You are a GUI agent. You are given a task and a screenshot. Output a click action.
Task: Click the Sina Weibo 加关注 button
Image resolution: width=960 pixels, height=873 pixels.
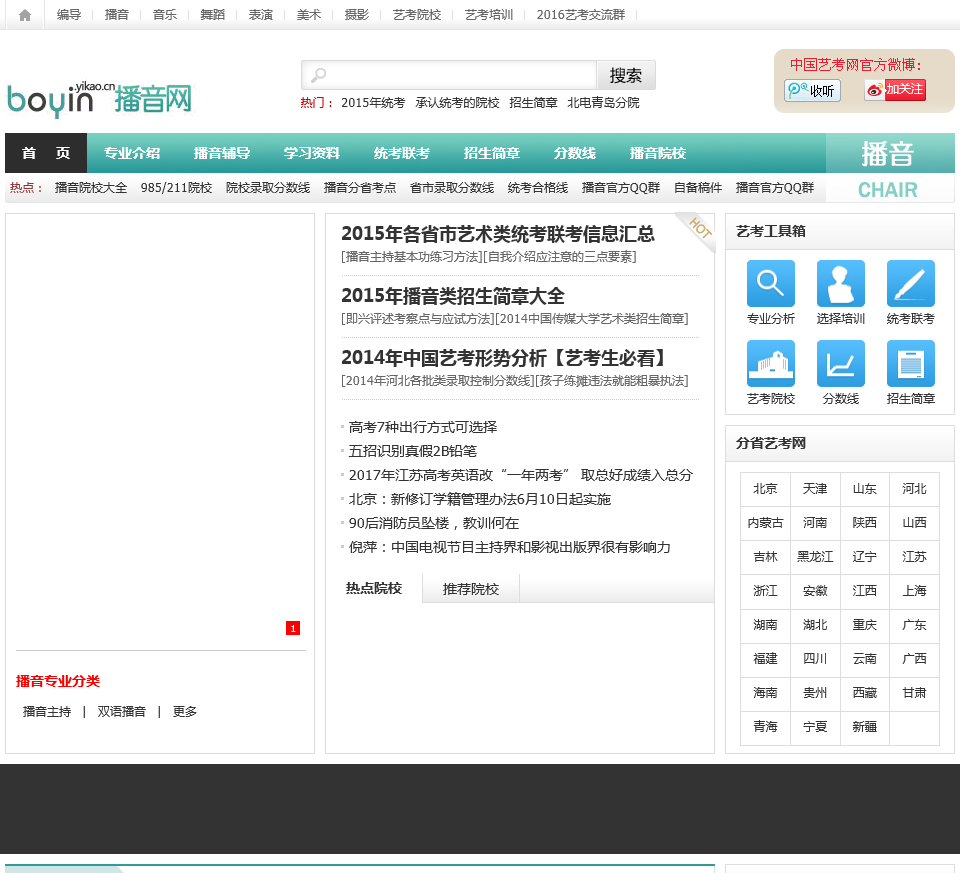[x=895, y=90]
